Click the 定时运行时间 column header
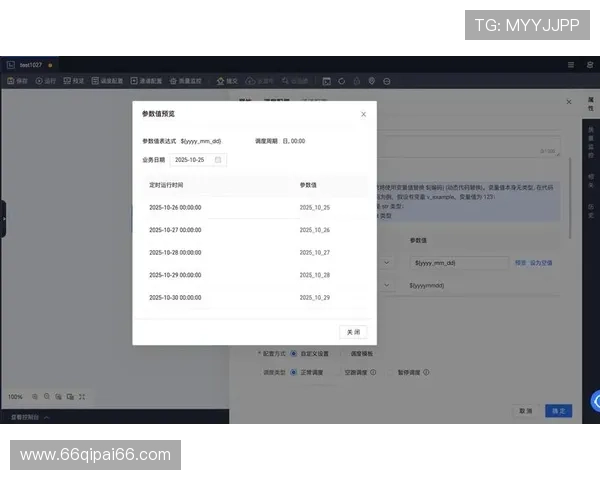This screenshot has height=480, width=600. tap(166, 185)
